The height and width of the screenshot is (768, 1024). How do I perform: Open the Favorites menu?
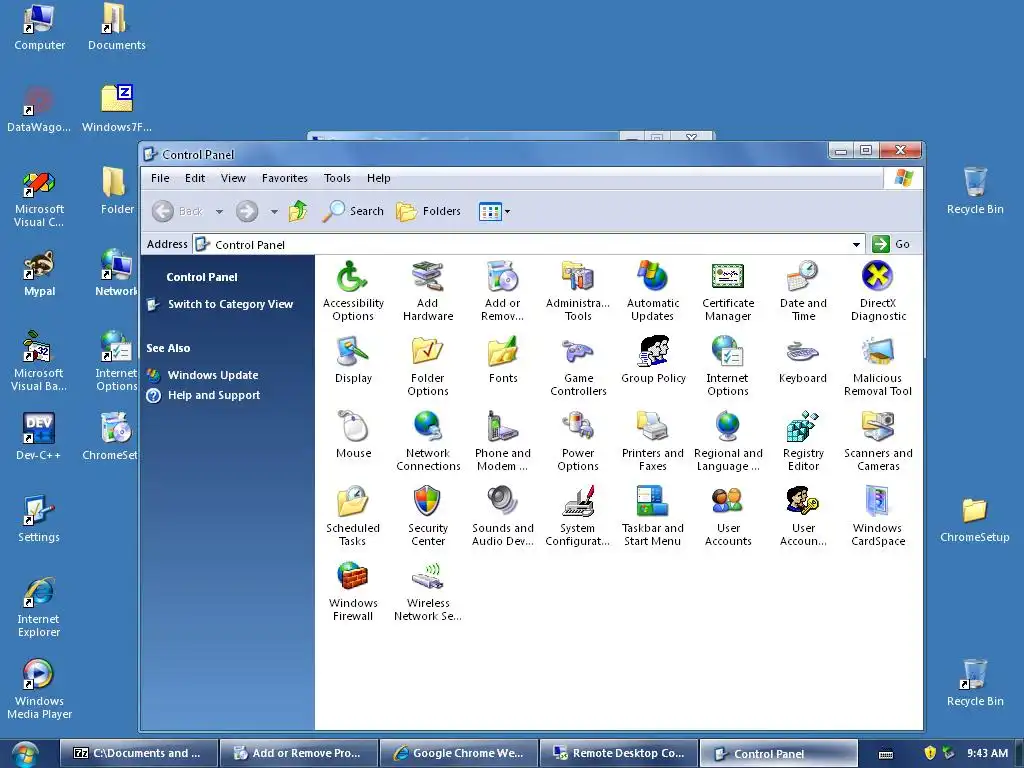click(285, 178)
